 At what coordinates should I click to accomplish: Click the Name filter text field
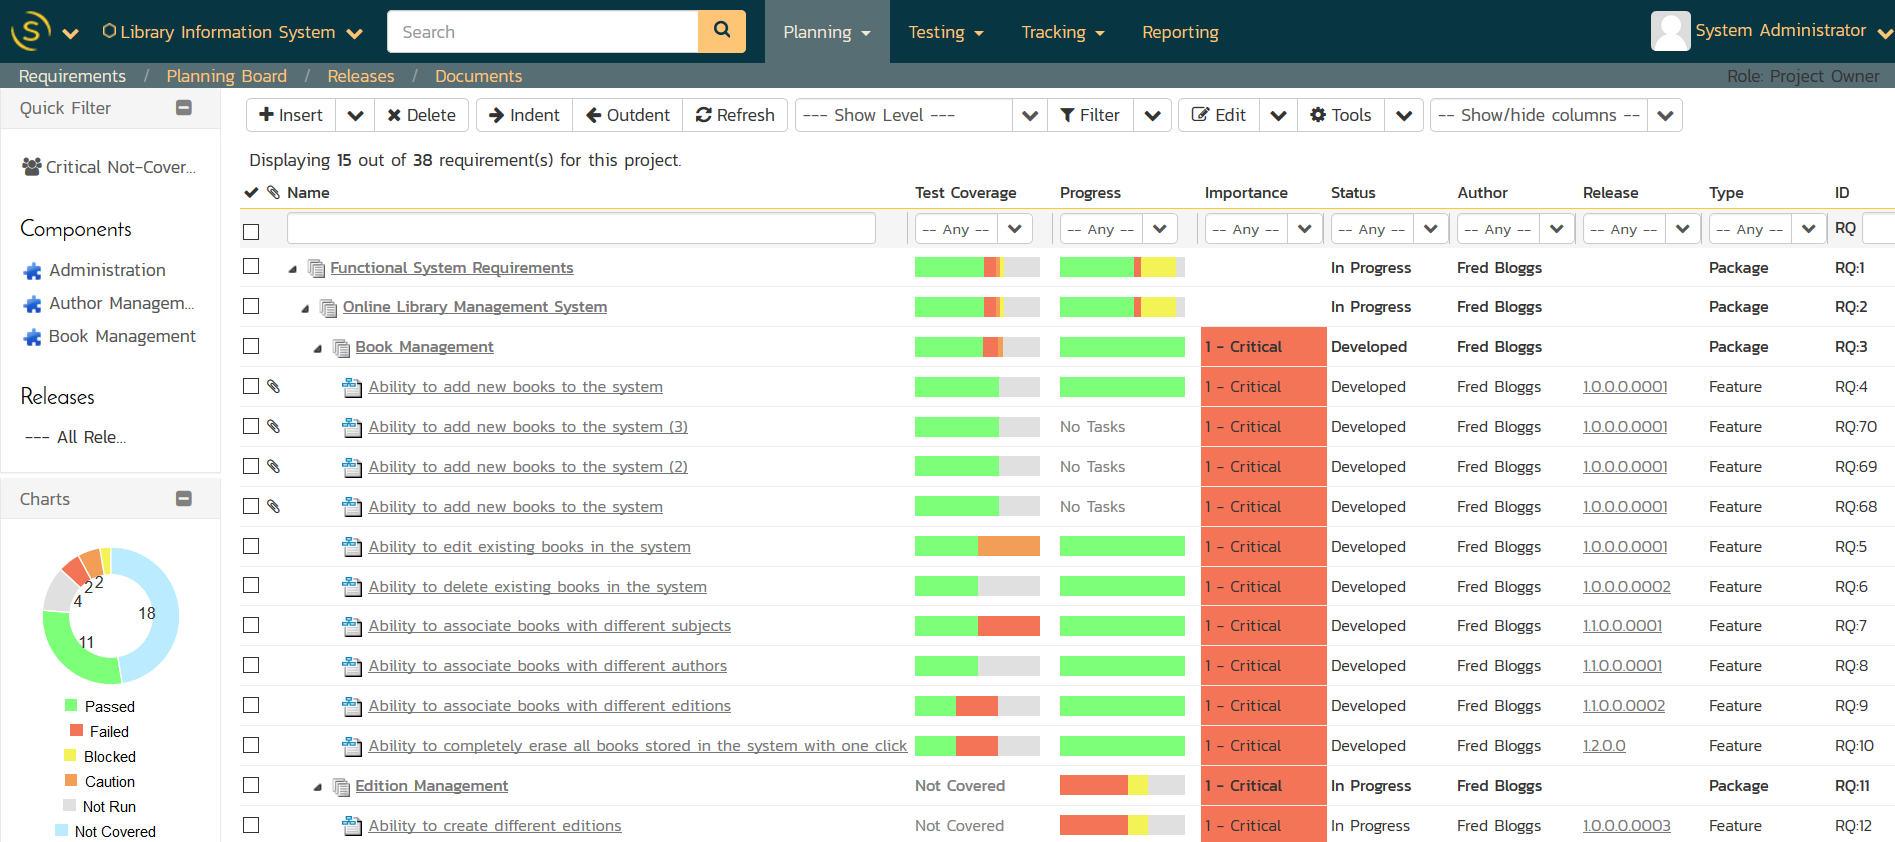pos(580,229)
